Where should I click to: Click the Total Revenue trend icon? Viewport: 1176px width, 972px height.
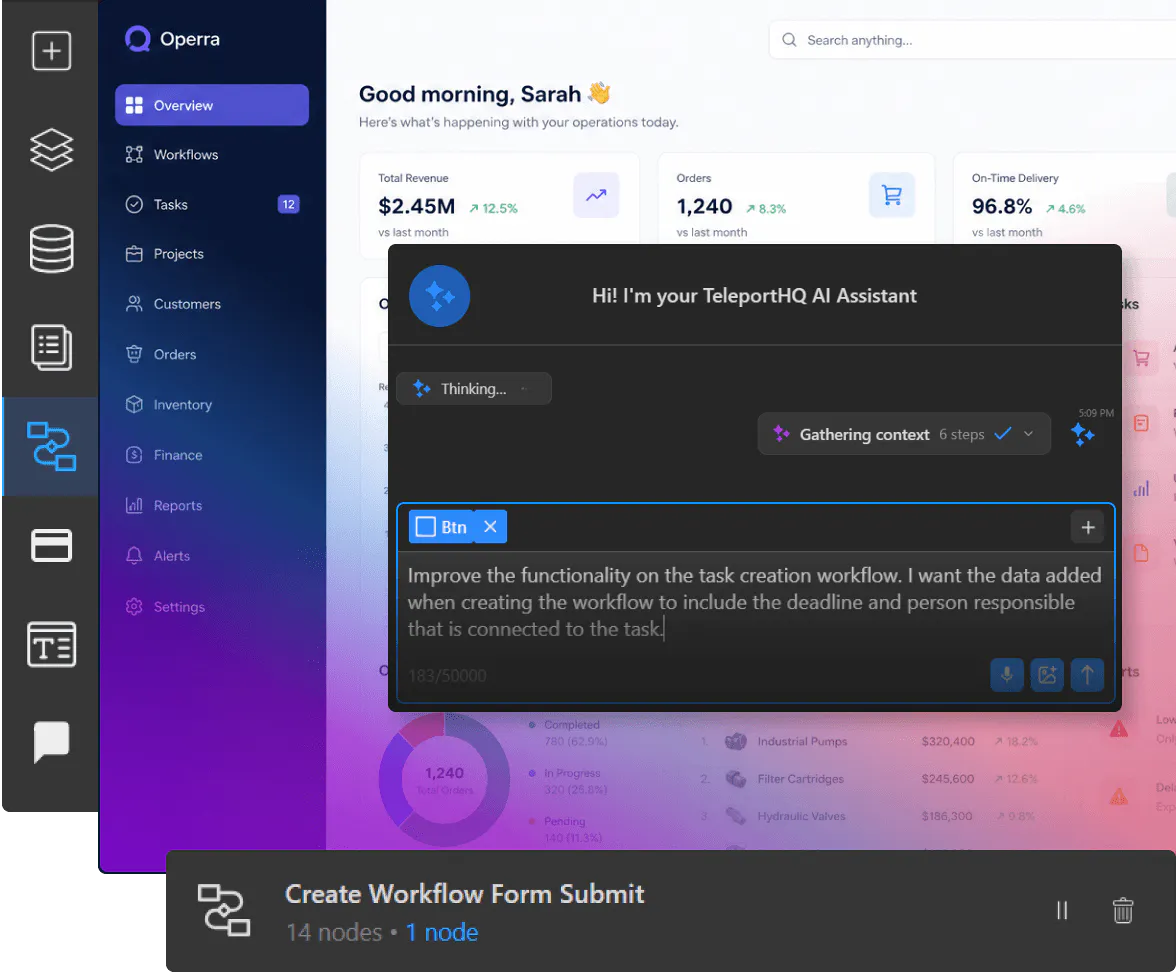[x=596, y=195]
